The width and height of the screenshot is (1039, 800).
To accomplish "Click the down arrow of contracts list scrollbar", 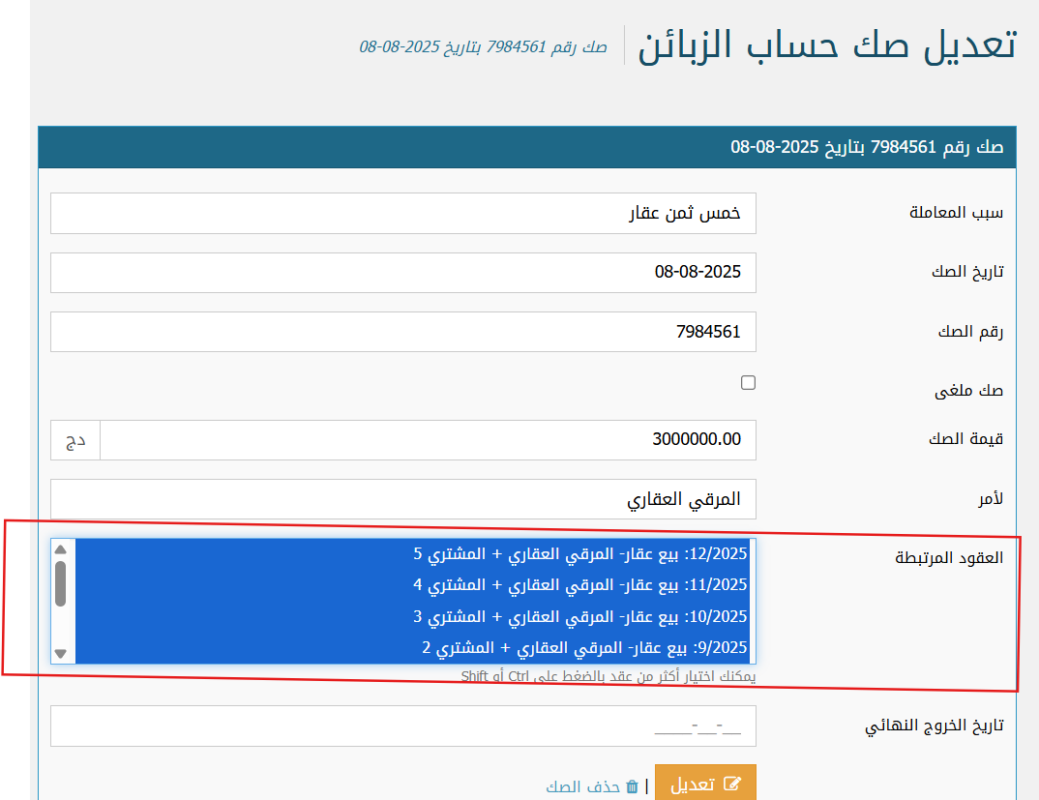I will 61,653.
